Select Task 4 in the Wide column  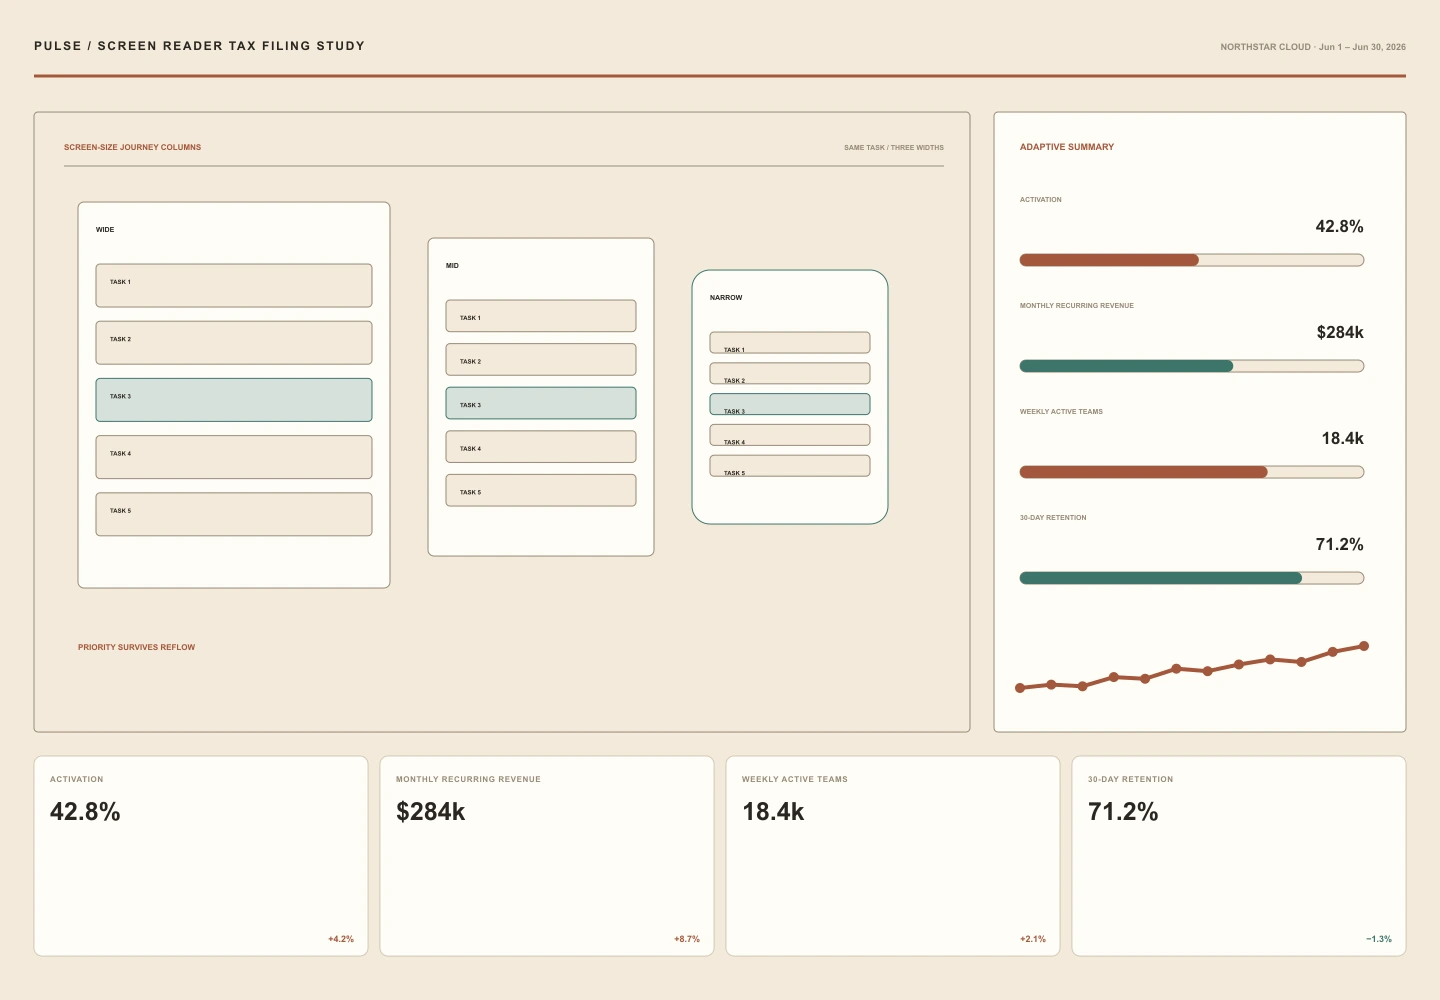[234, 457]
